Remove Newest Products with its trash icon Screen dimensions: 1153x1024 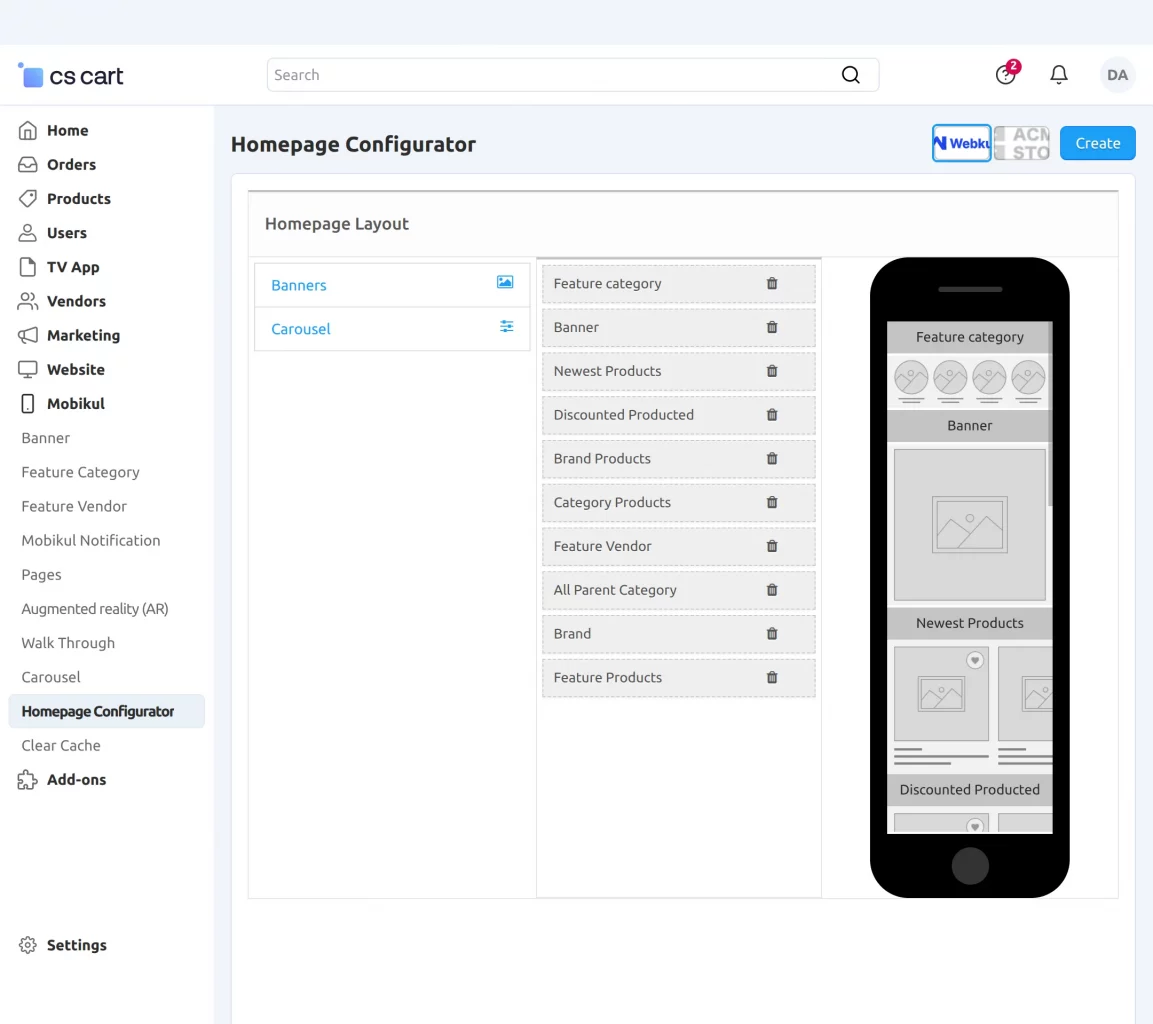772,371
